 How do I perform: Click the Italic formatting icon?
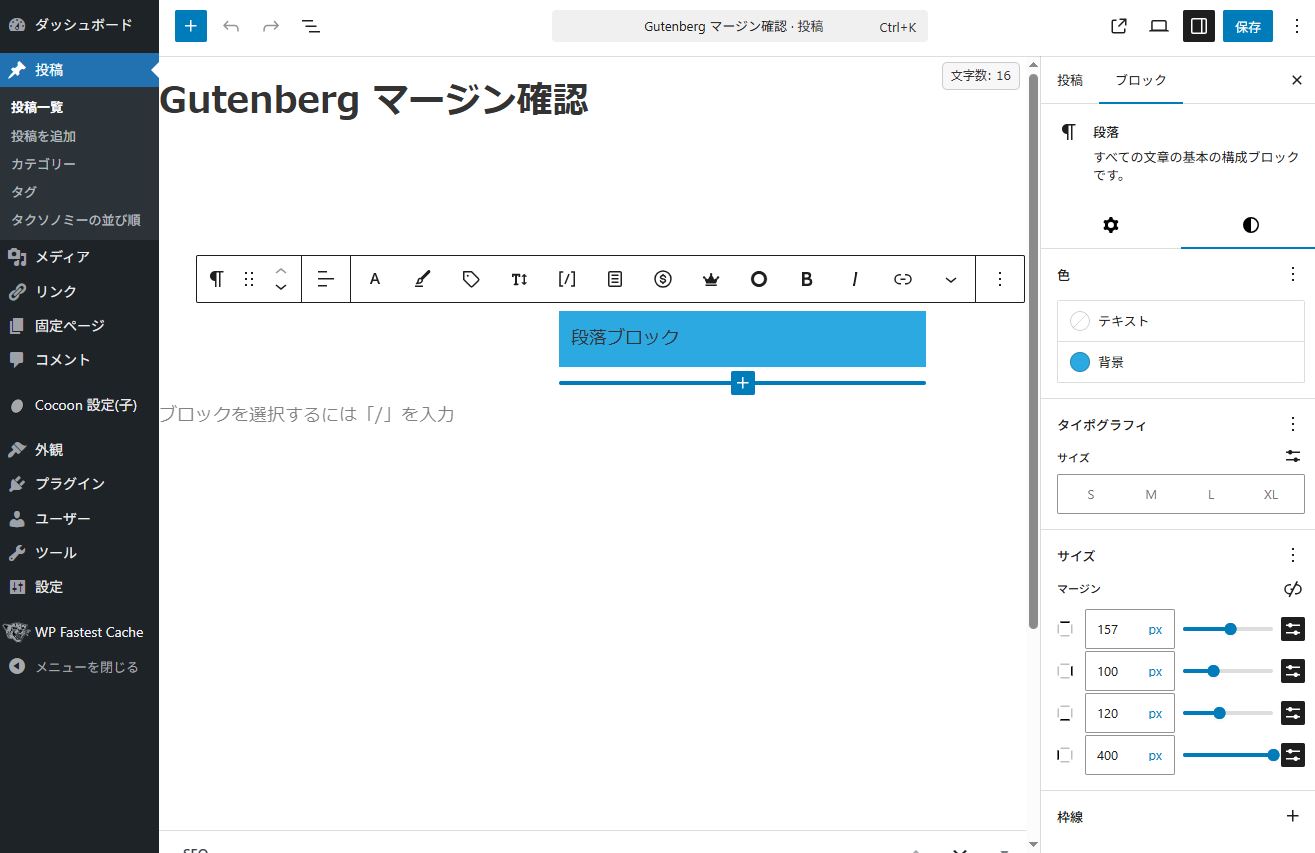coord(855,279)
